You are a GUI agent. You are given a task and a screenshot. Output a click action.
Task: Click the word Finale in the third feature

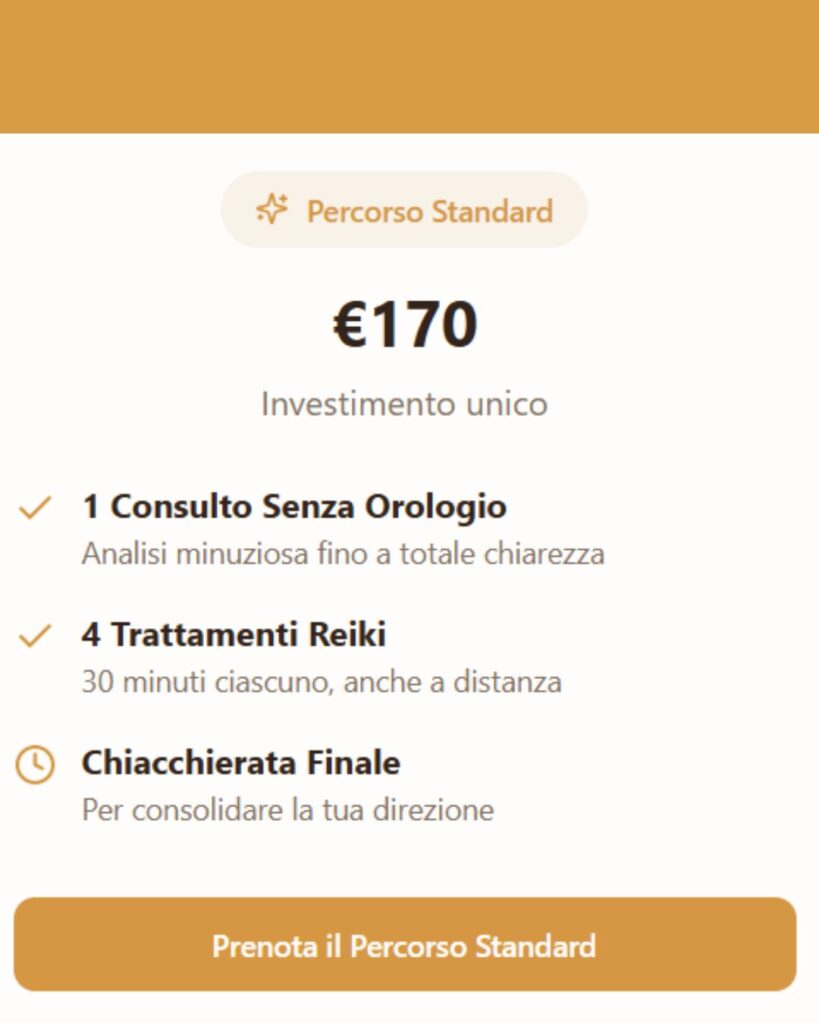(358, 763)
